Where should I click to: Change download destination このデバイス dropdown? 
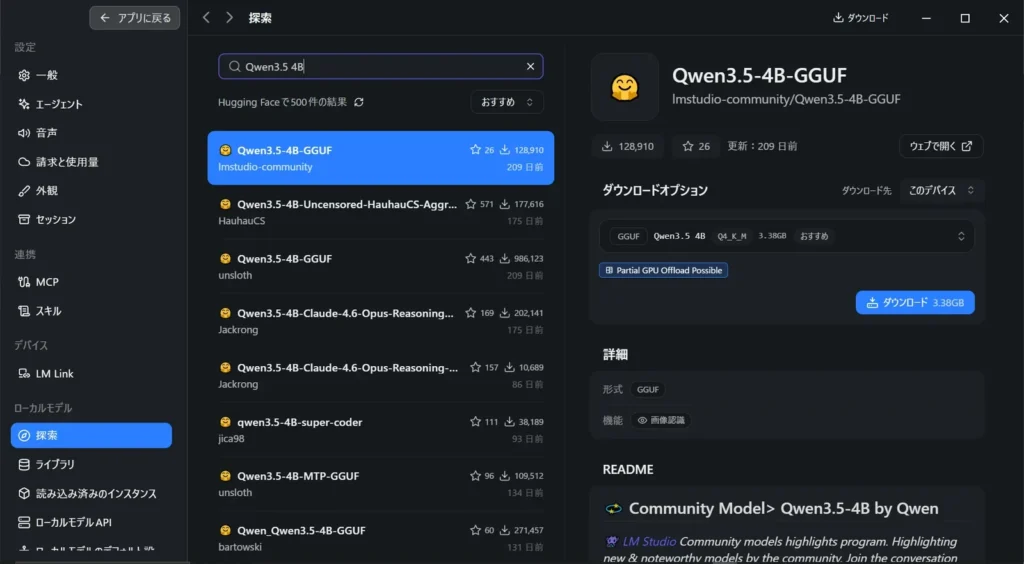pos(941,191)
